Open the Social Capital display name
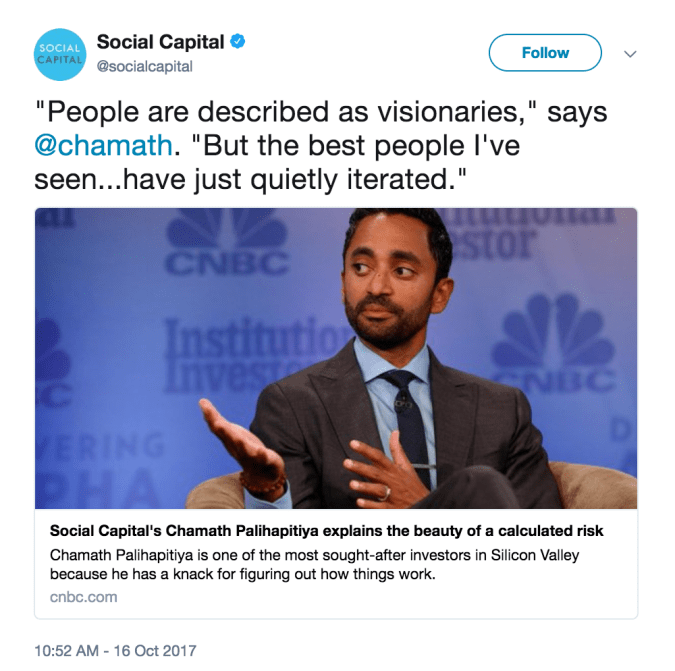 point(158,42)
